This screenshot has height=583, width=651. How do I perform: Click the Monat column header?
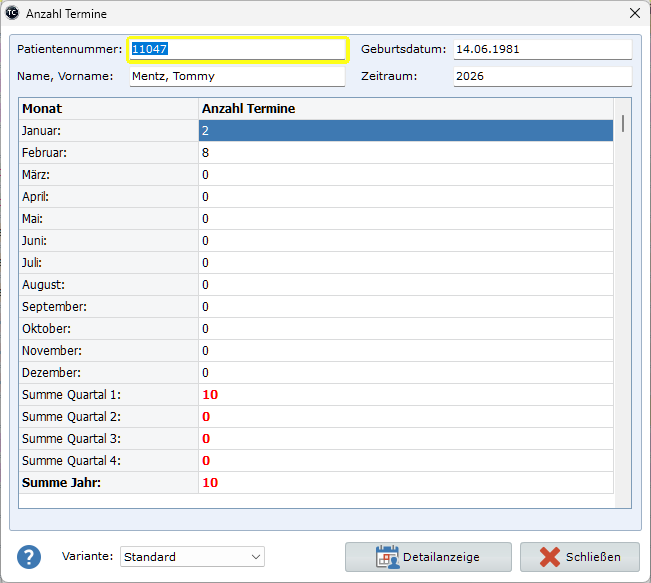coord(108,109)
